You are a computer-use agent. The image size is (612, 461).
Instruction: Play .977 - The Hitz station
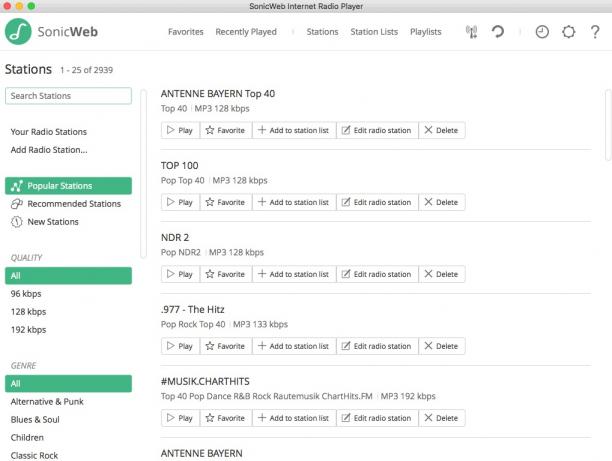180,346
